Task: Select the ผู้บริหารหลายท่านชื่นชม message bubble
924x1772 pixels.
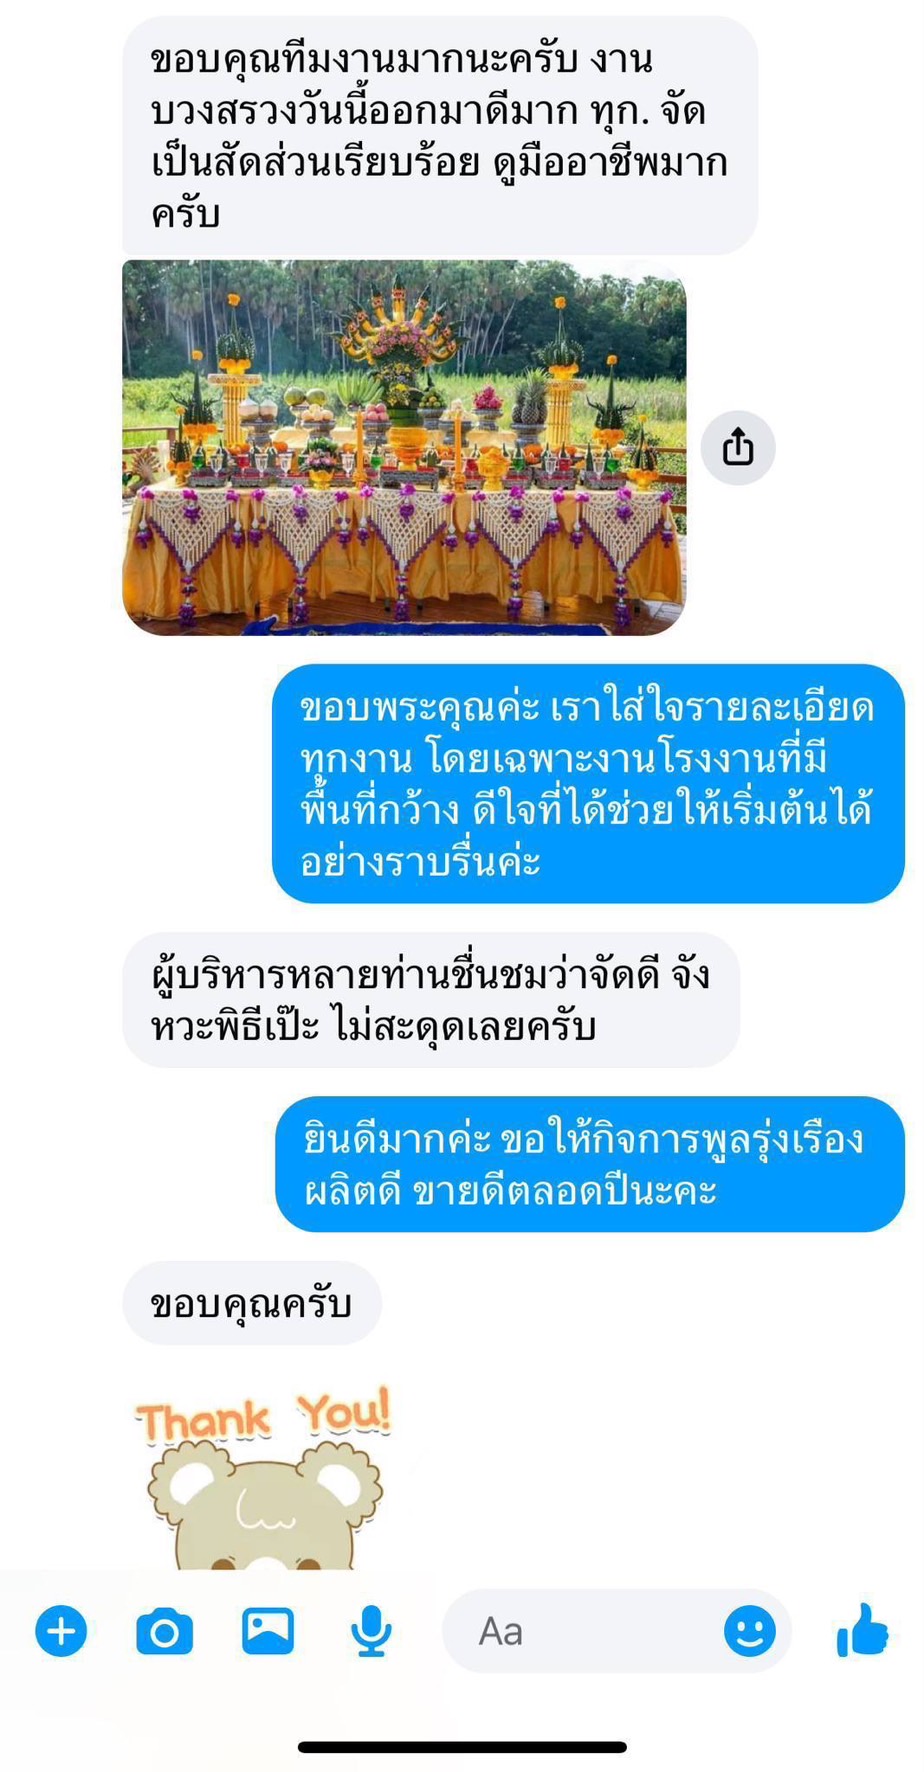Action: pos(431,1000)
